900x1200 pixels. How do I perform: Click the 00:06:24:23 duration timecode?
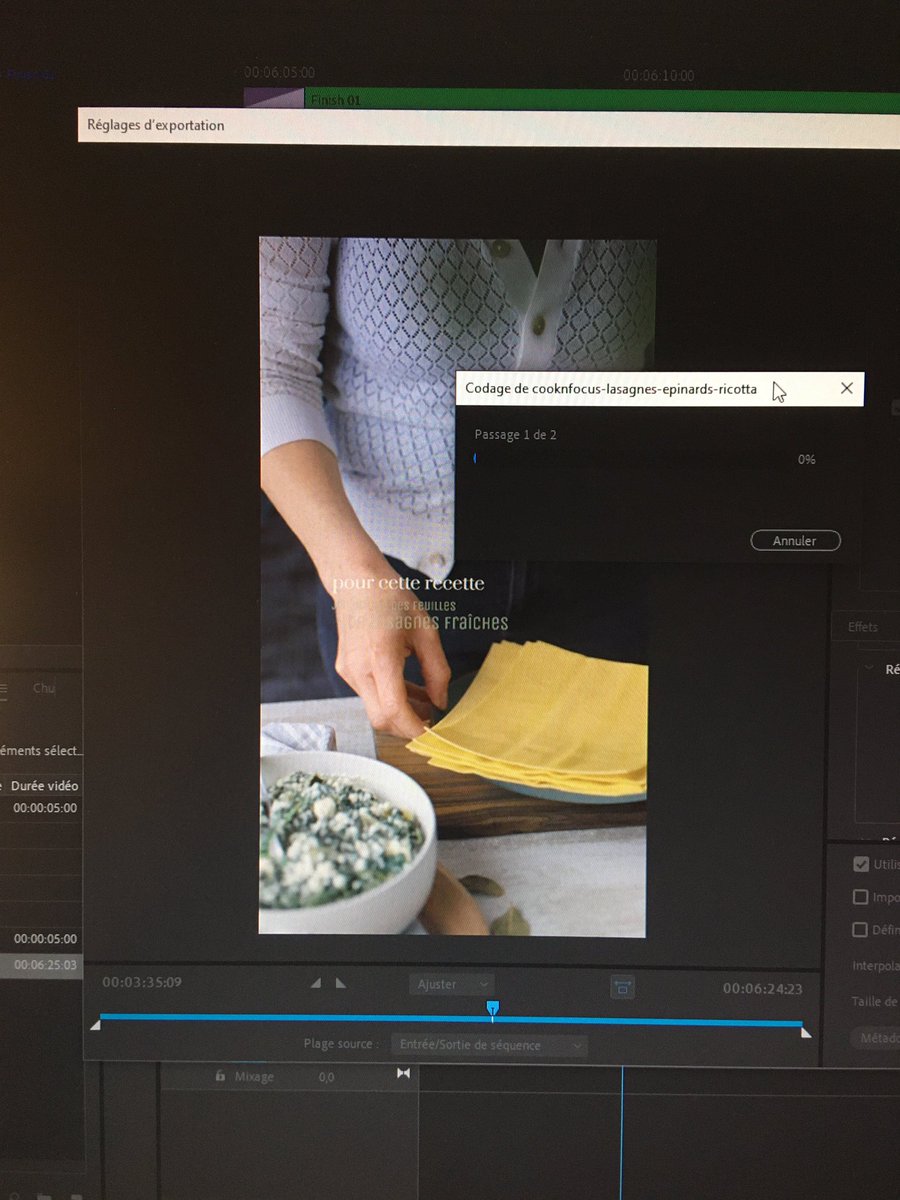click(762, 989)
